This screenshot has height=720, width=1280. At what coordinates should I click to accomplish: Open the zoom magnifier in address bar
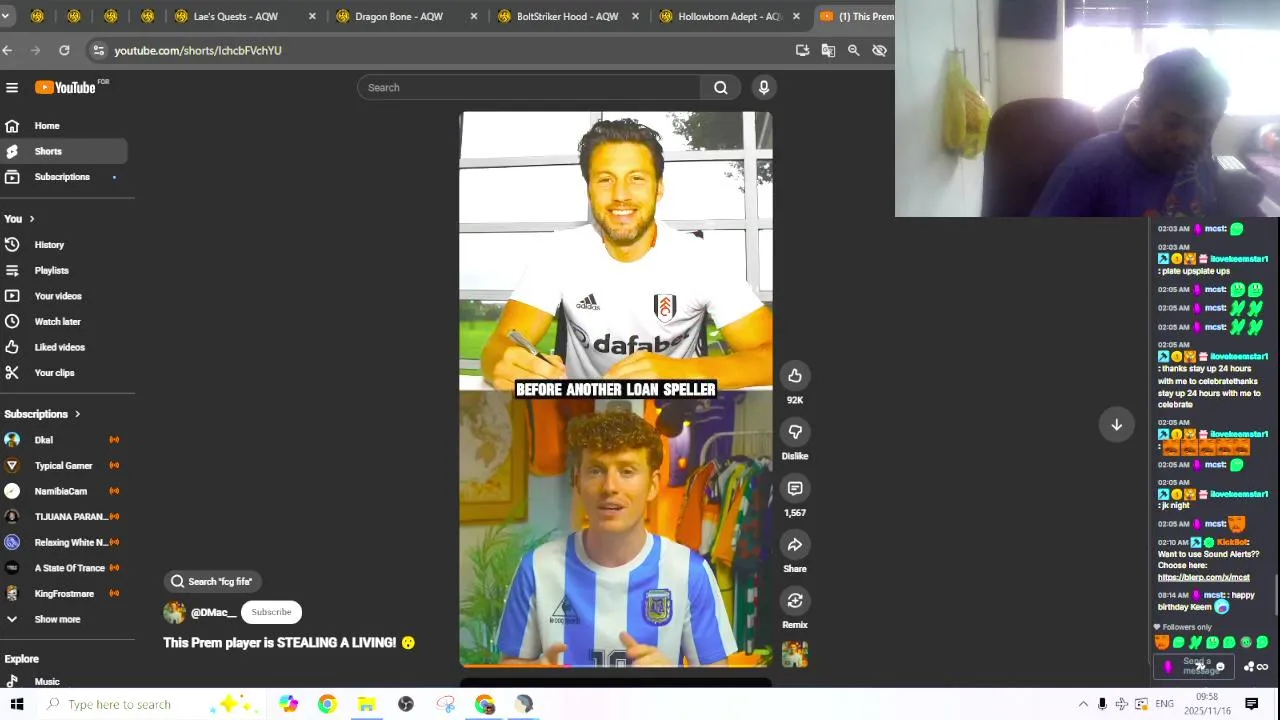[854, 50]
